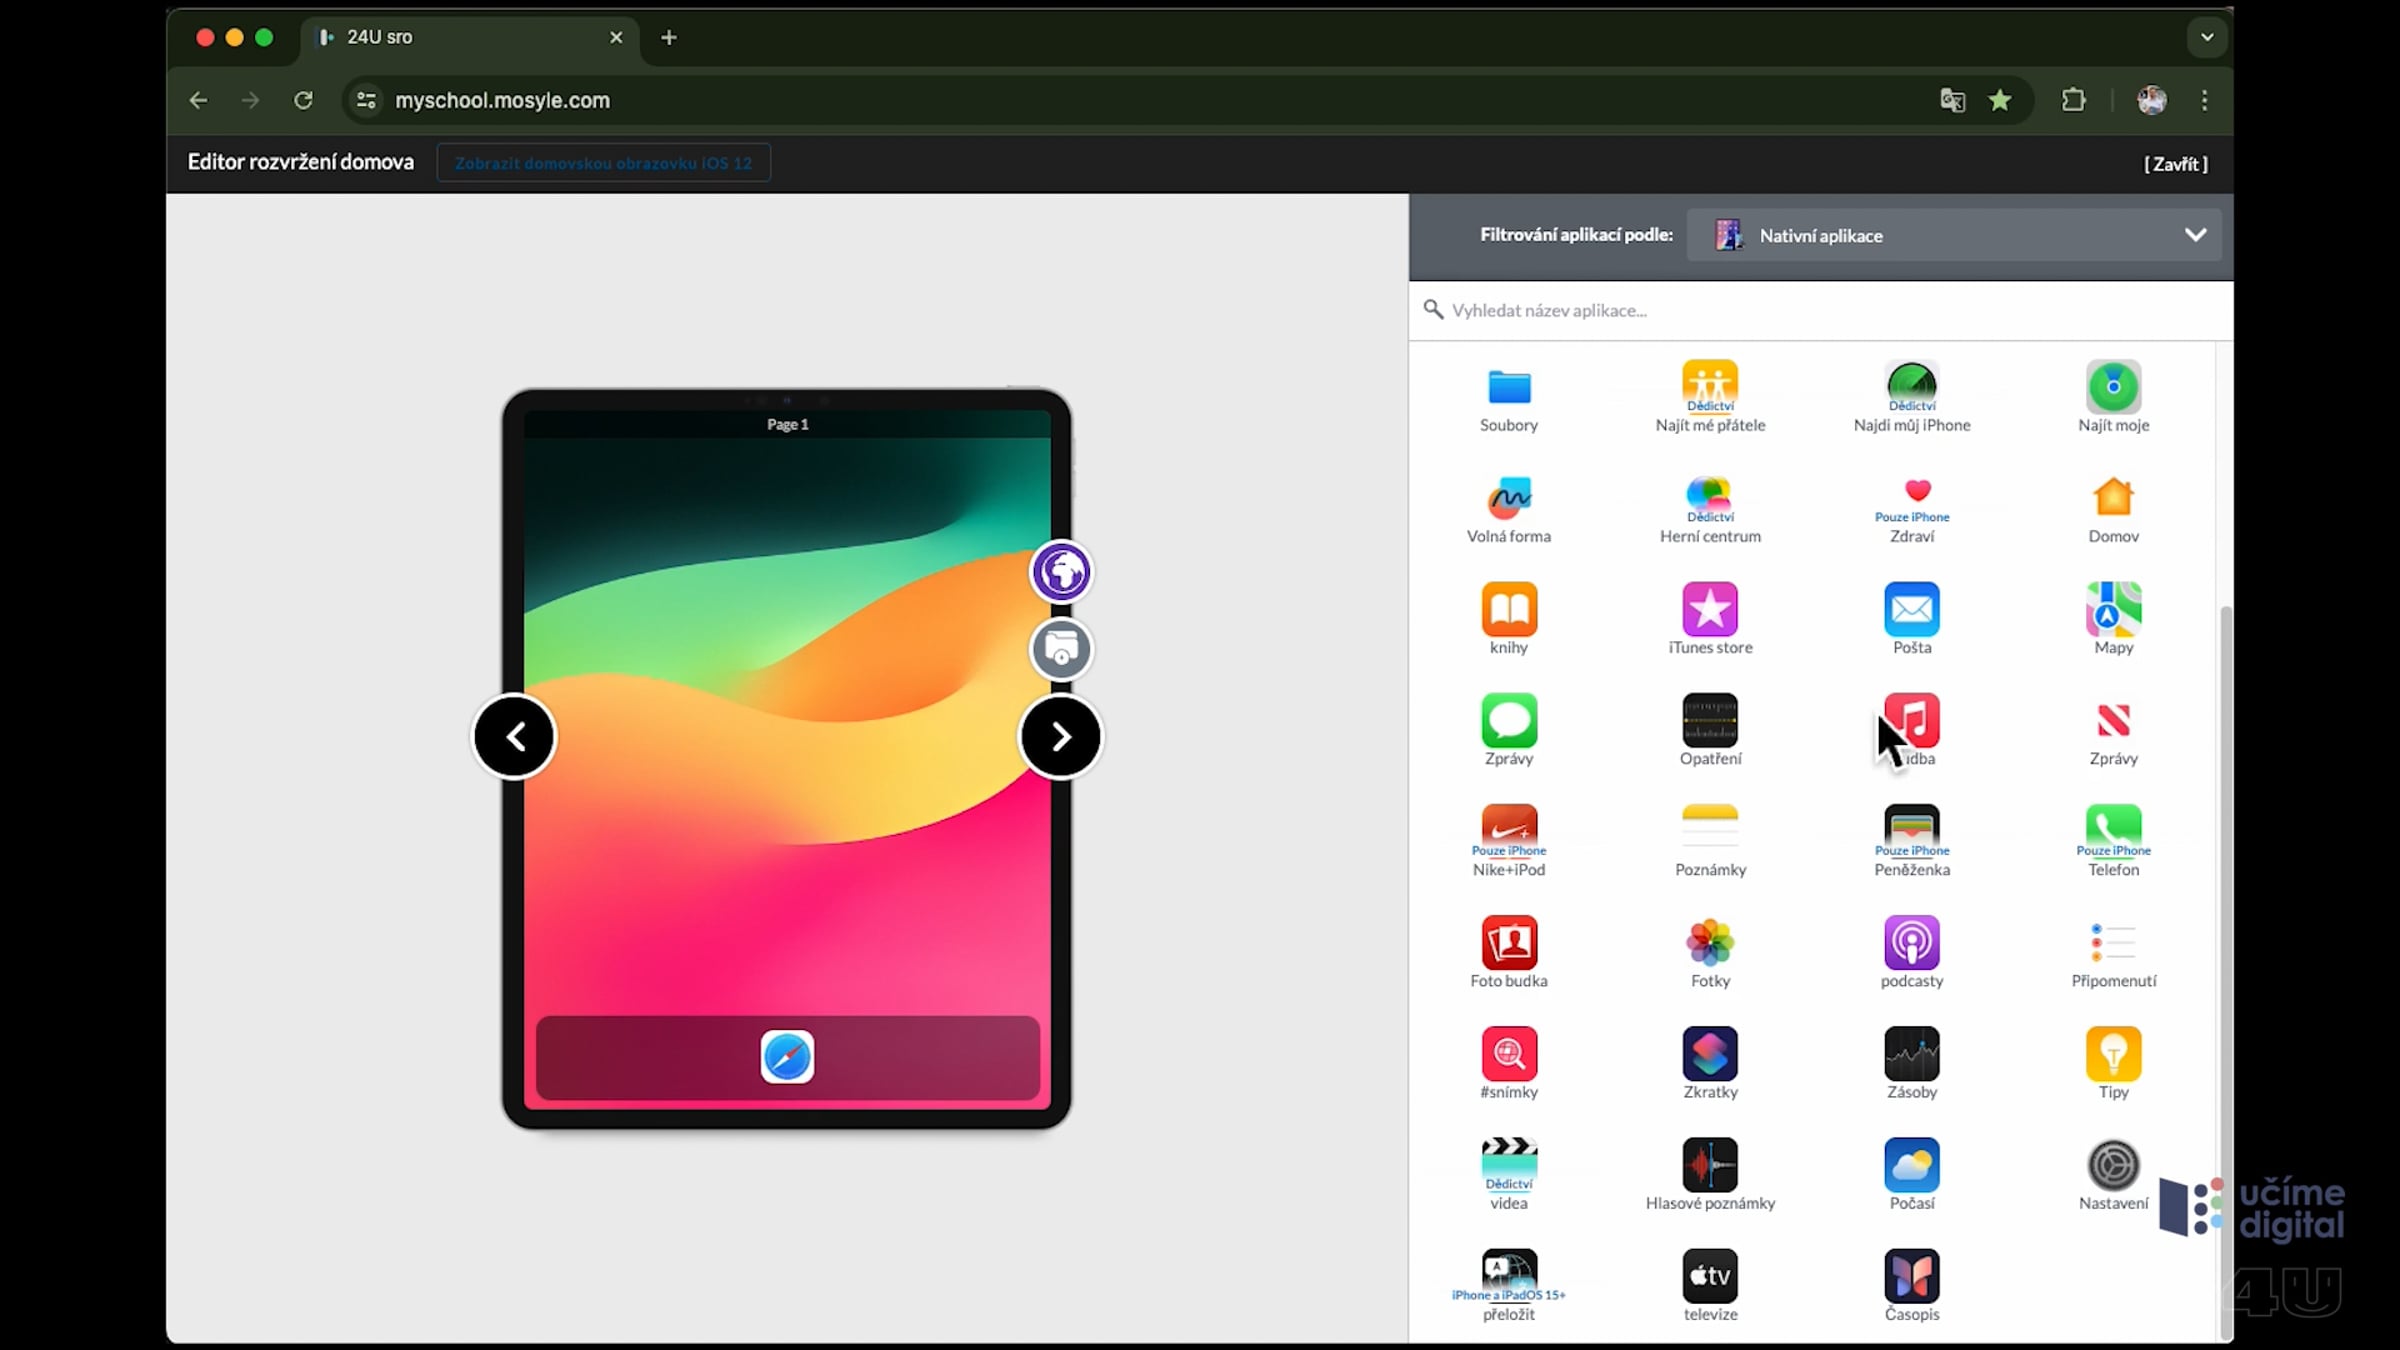
Task: Choose the Mapy app icon
Action: pos(2113,609)
